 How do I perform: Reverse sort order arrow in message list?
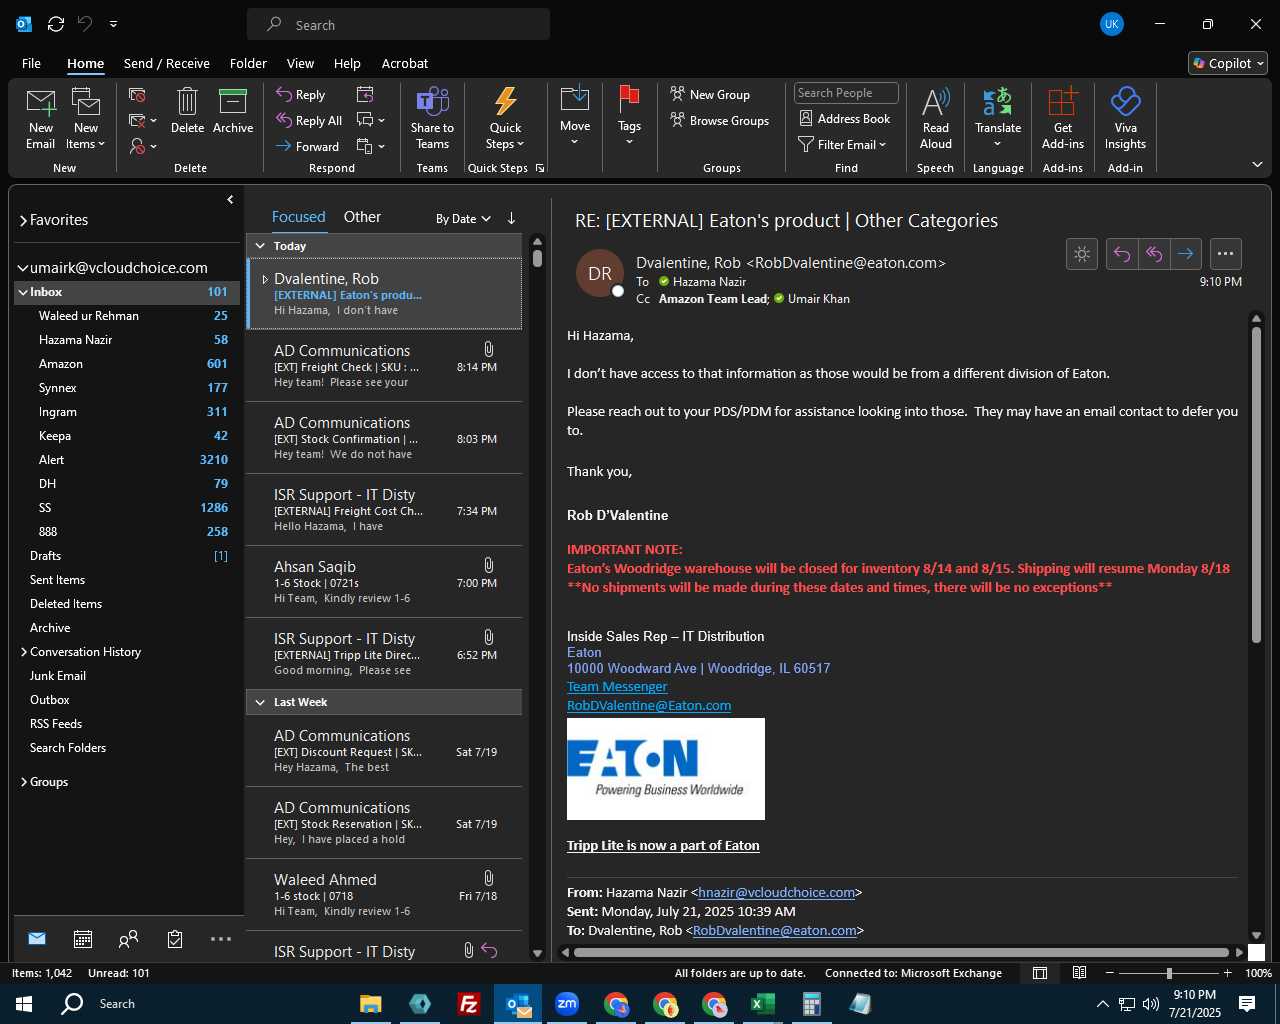(511, 218)
